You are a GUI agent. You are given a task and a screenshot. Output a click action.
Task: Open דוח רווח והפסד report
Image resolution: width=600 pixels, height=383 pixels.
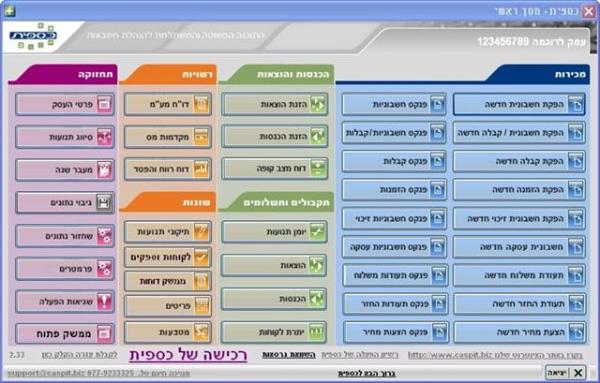click(x=168, y=169)
